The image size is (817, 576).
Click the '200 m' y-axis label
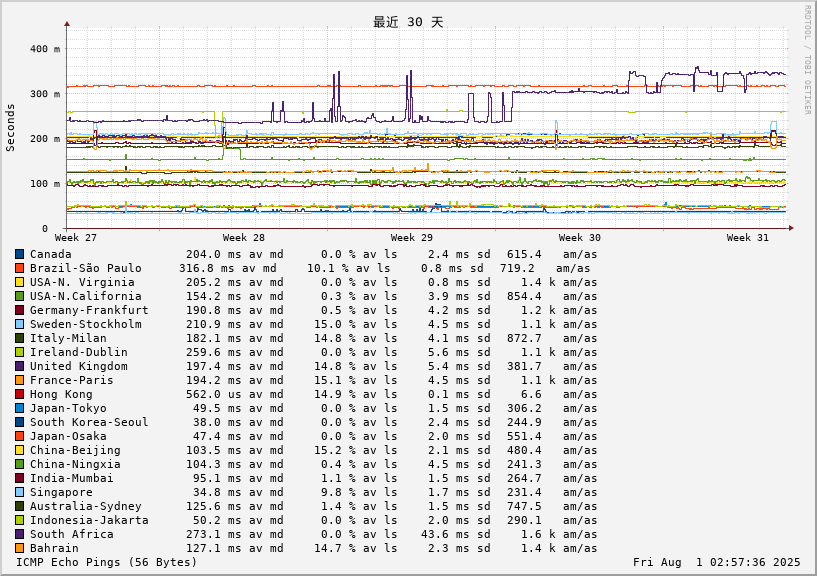pyautogui.click(x=45, y=139)
